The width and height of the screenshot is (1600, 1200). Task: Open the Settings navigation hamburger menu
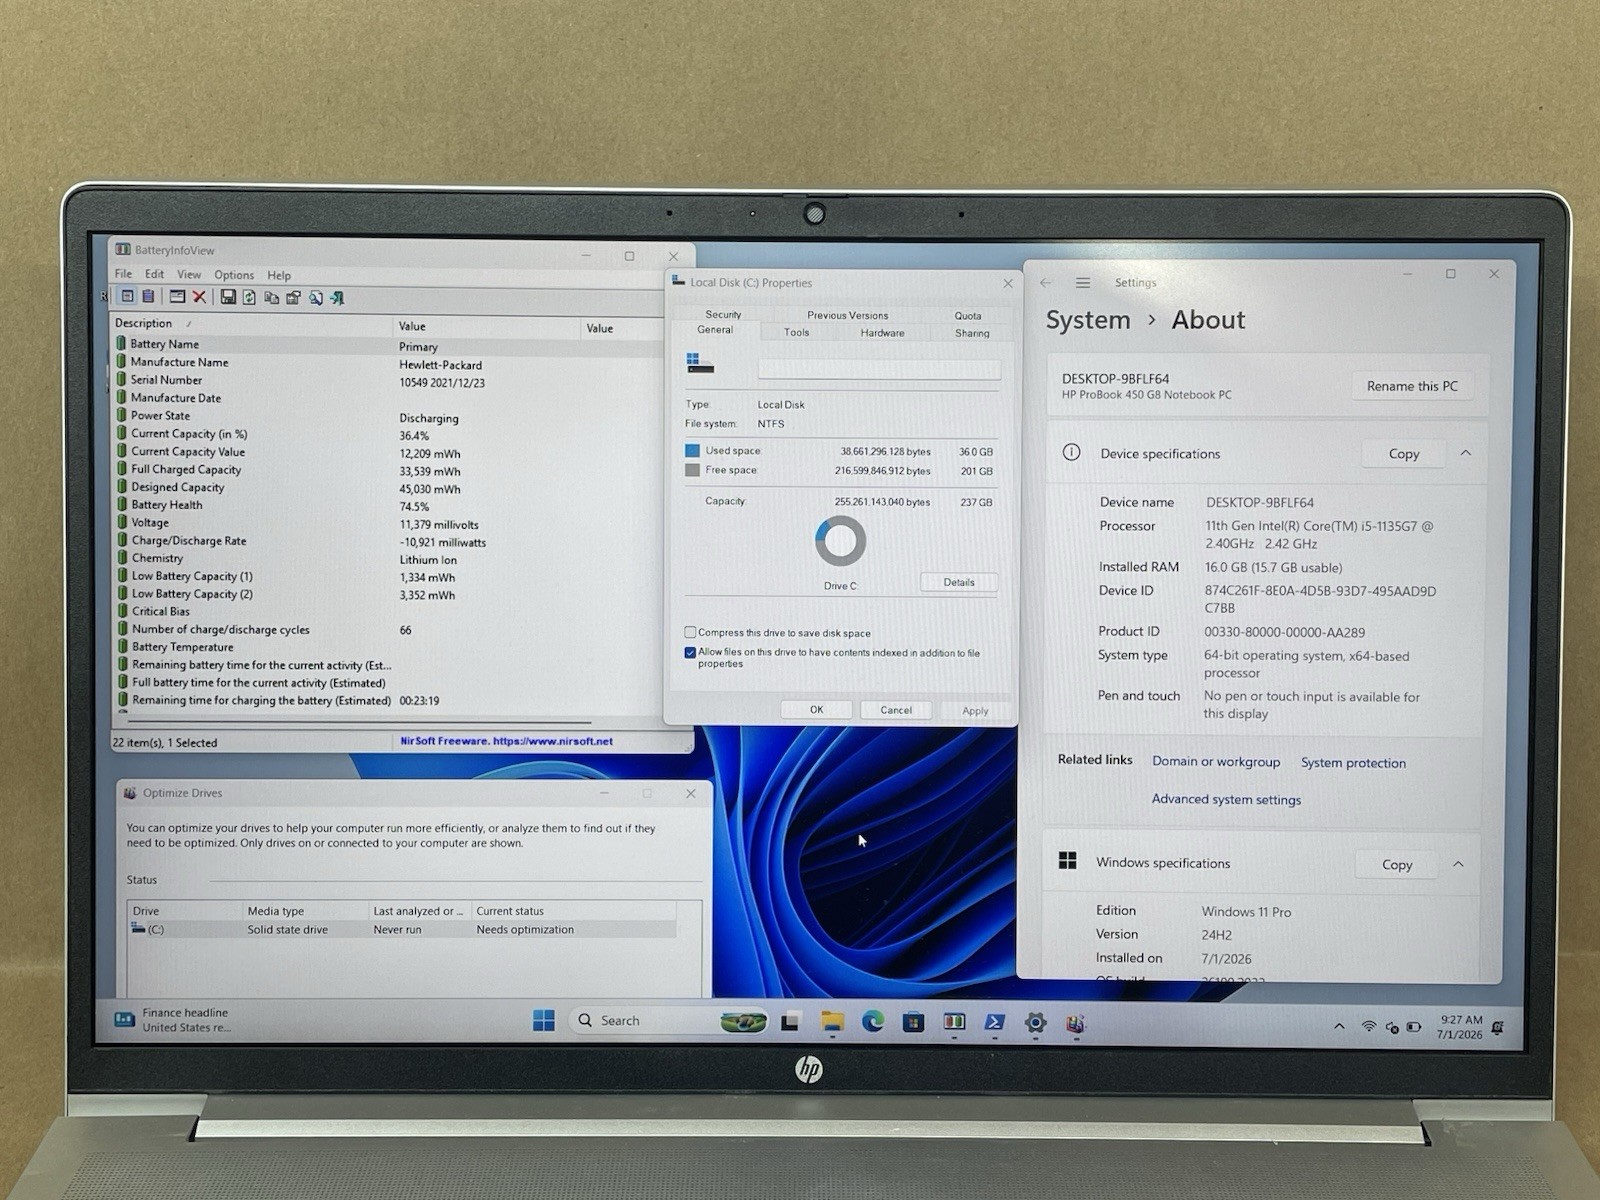click(1083, 283)
